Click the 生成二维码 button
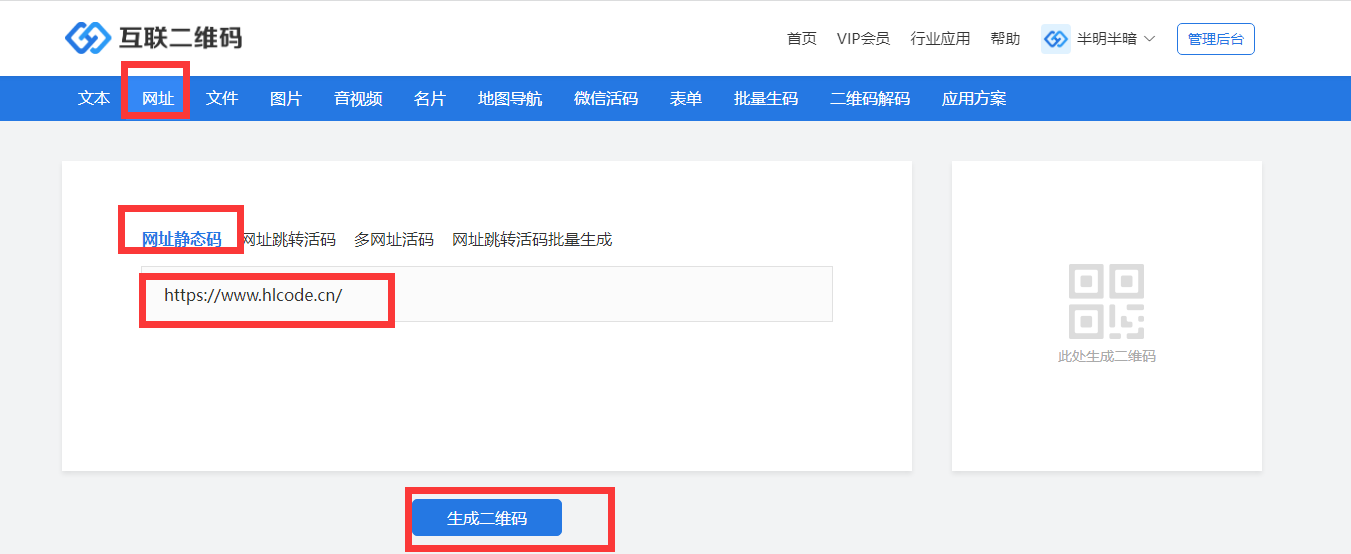Viewport: 1351px width, 554px height. (487, 518)
